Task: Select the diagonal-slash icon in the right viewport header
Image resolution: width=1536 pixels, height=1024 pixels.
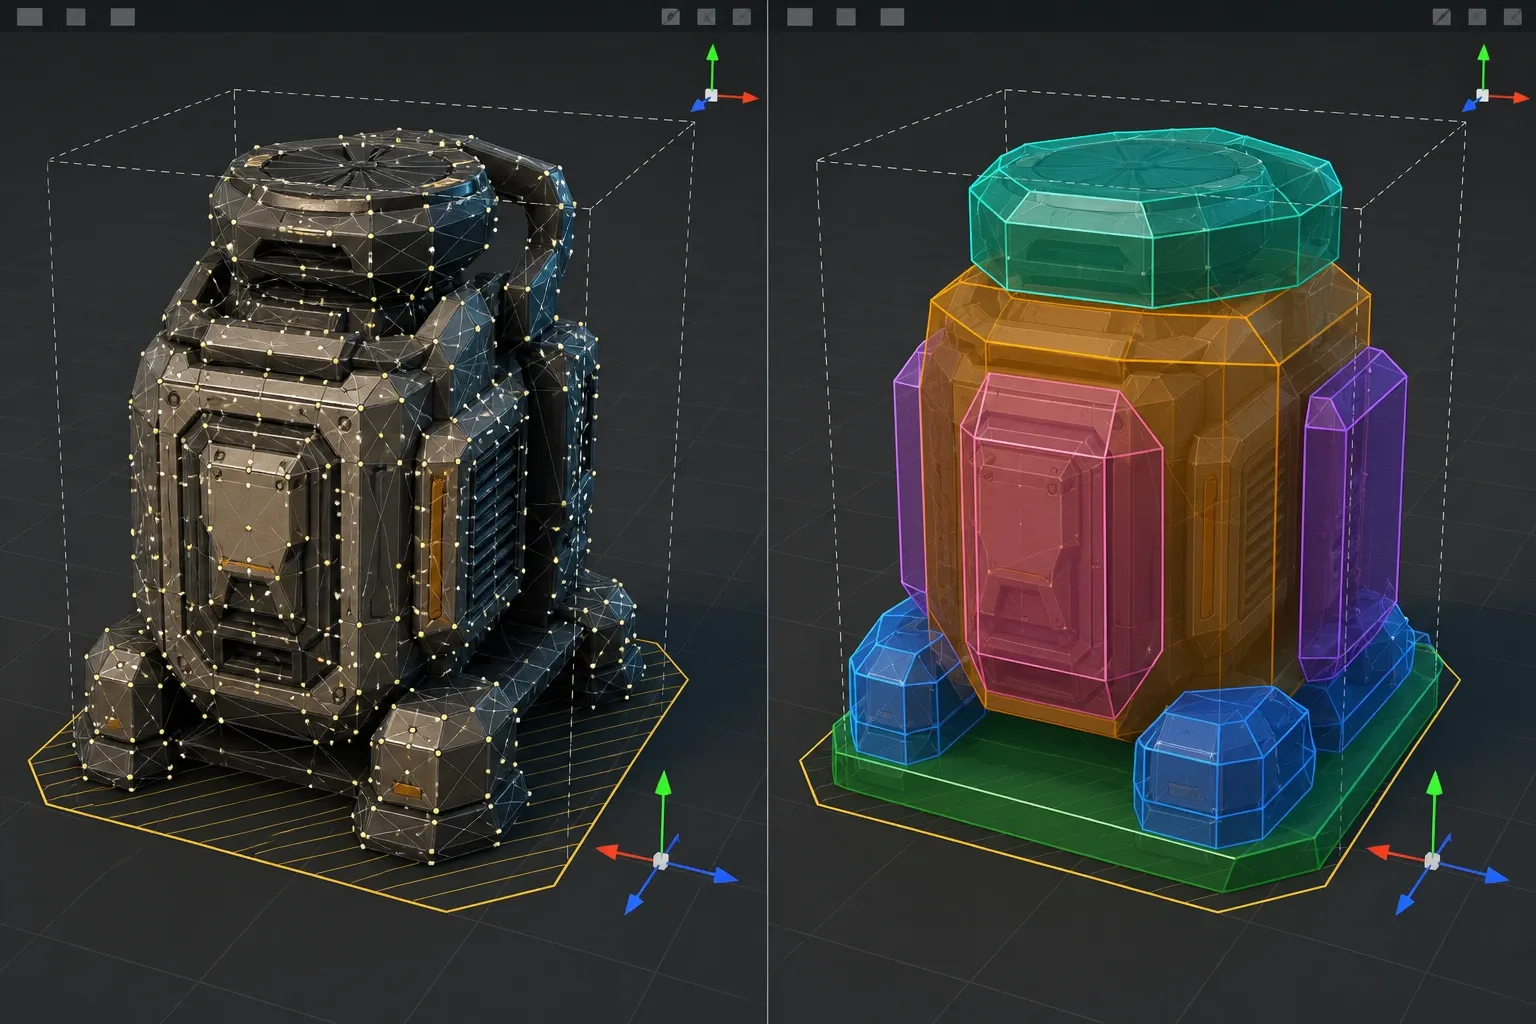Action: [1441, 17]
